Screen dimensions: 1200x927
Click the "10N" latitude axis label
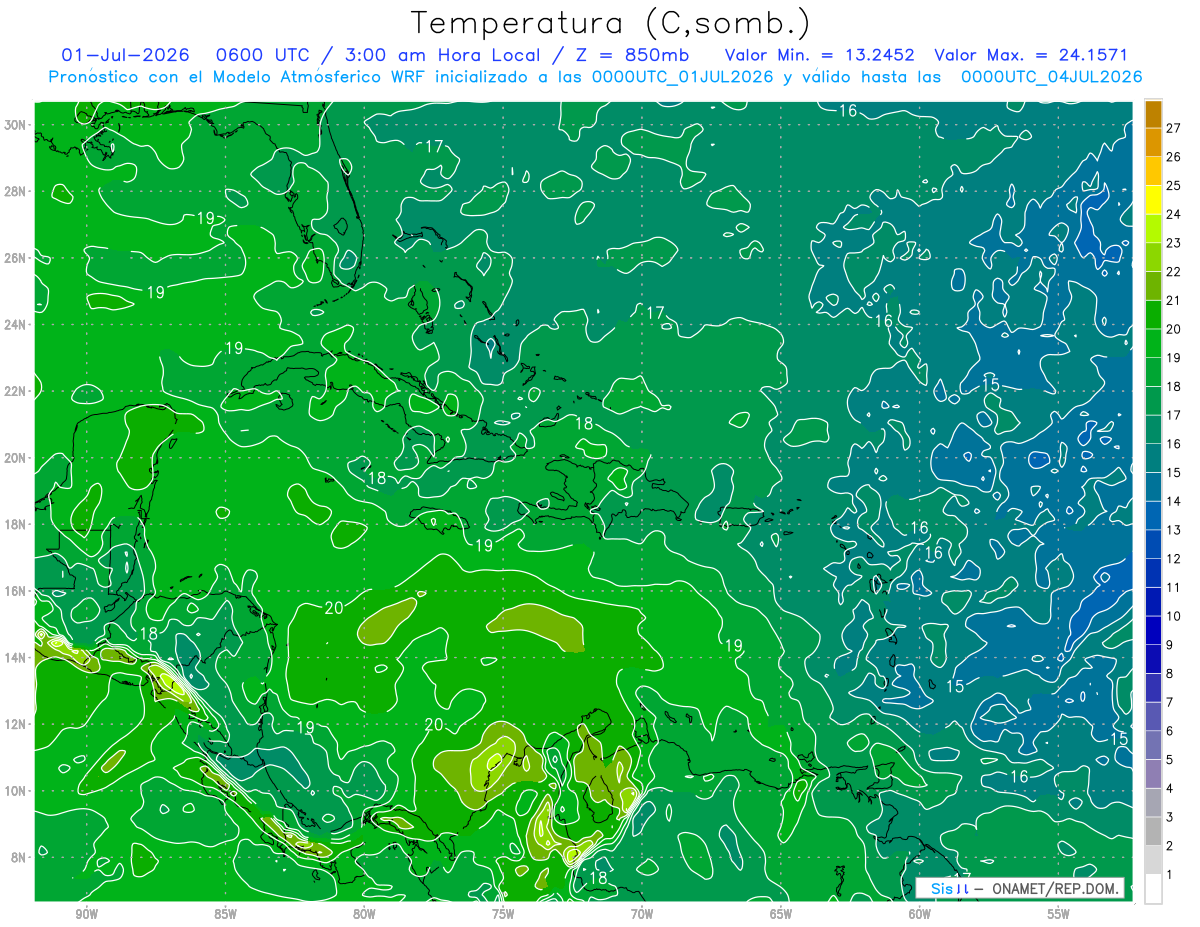coord(17,791)
